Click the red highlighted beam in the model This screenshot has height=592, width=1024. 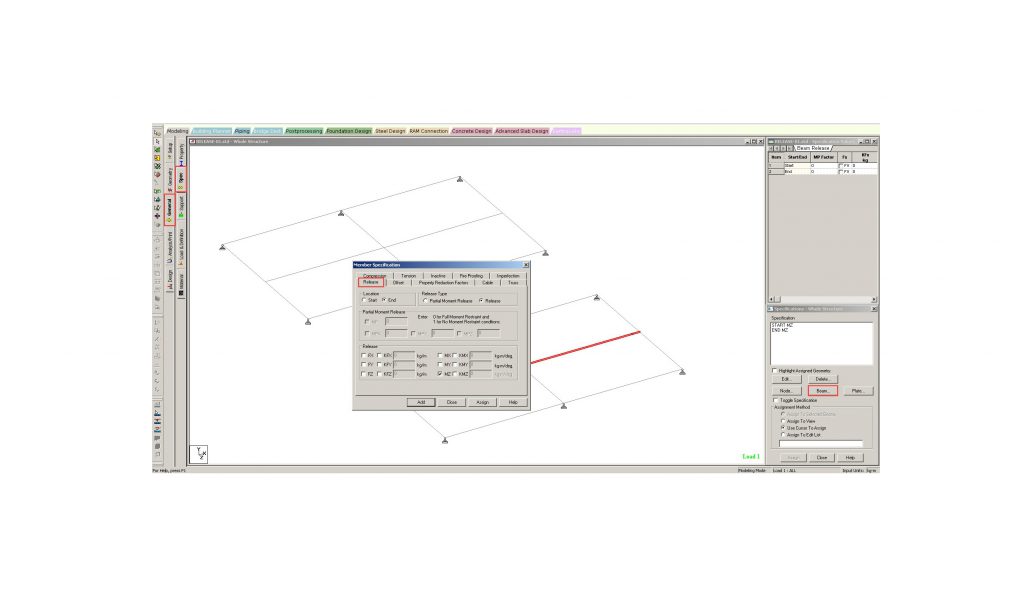pos(585,346)
